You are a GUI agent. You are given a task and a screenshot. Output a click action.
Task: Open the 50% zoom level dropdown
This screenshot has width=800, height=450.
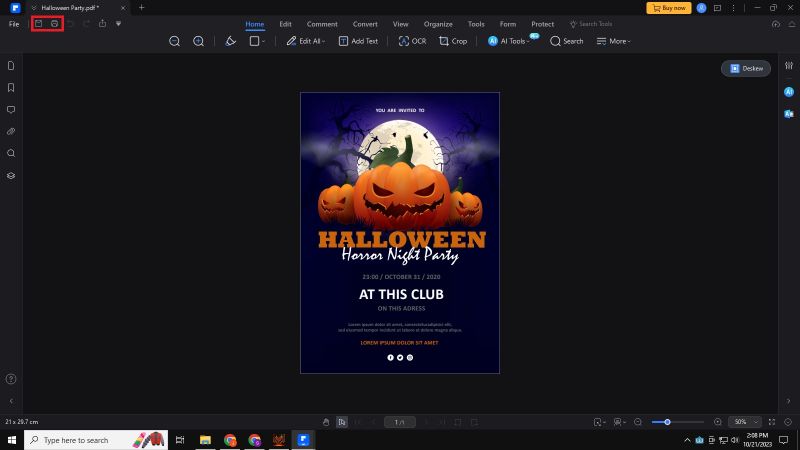tap(745, 422)
